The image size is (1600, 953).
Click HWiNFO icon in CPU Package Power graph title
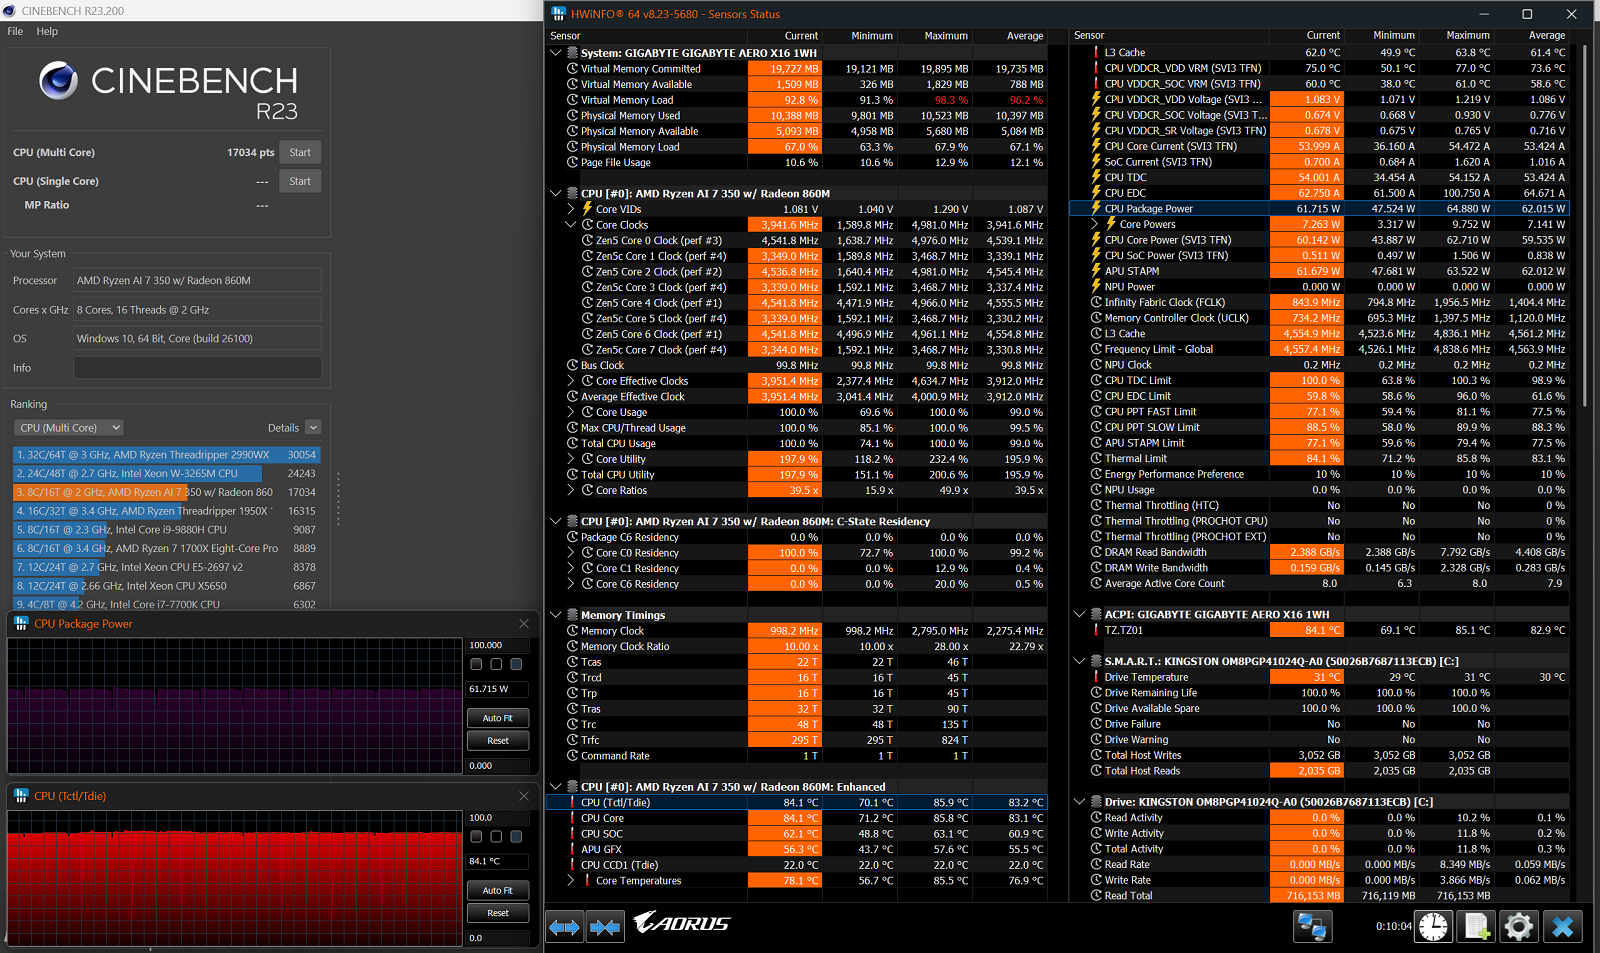point(21,624)
